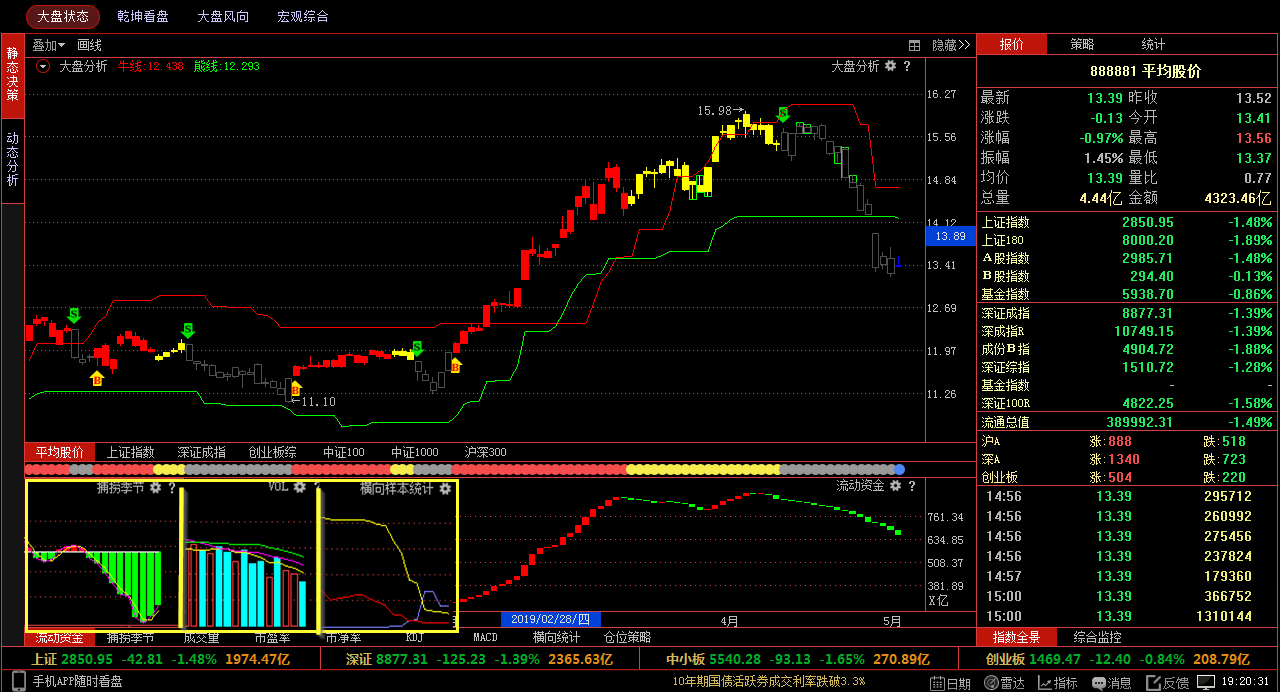Collapse the right panel with 隐藏>>
The height and width of the screenshot is (692, 1280).
click(x=951, y=45)
